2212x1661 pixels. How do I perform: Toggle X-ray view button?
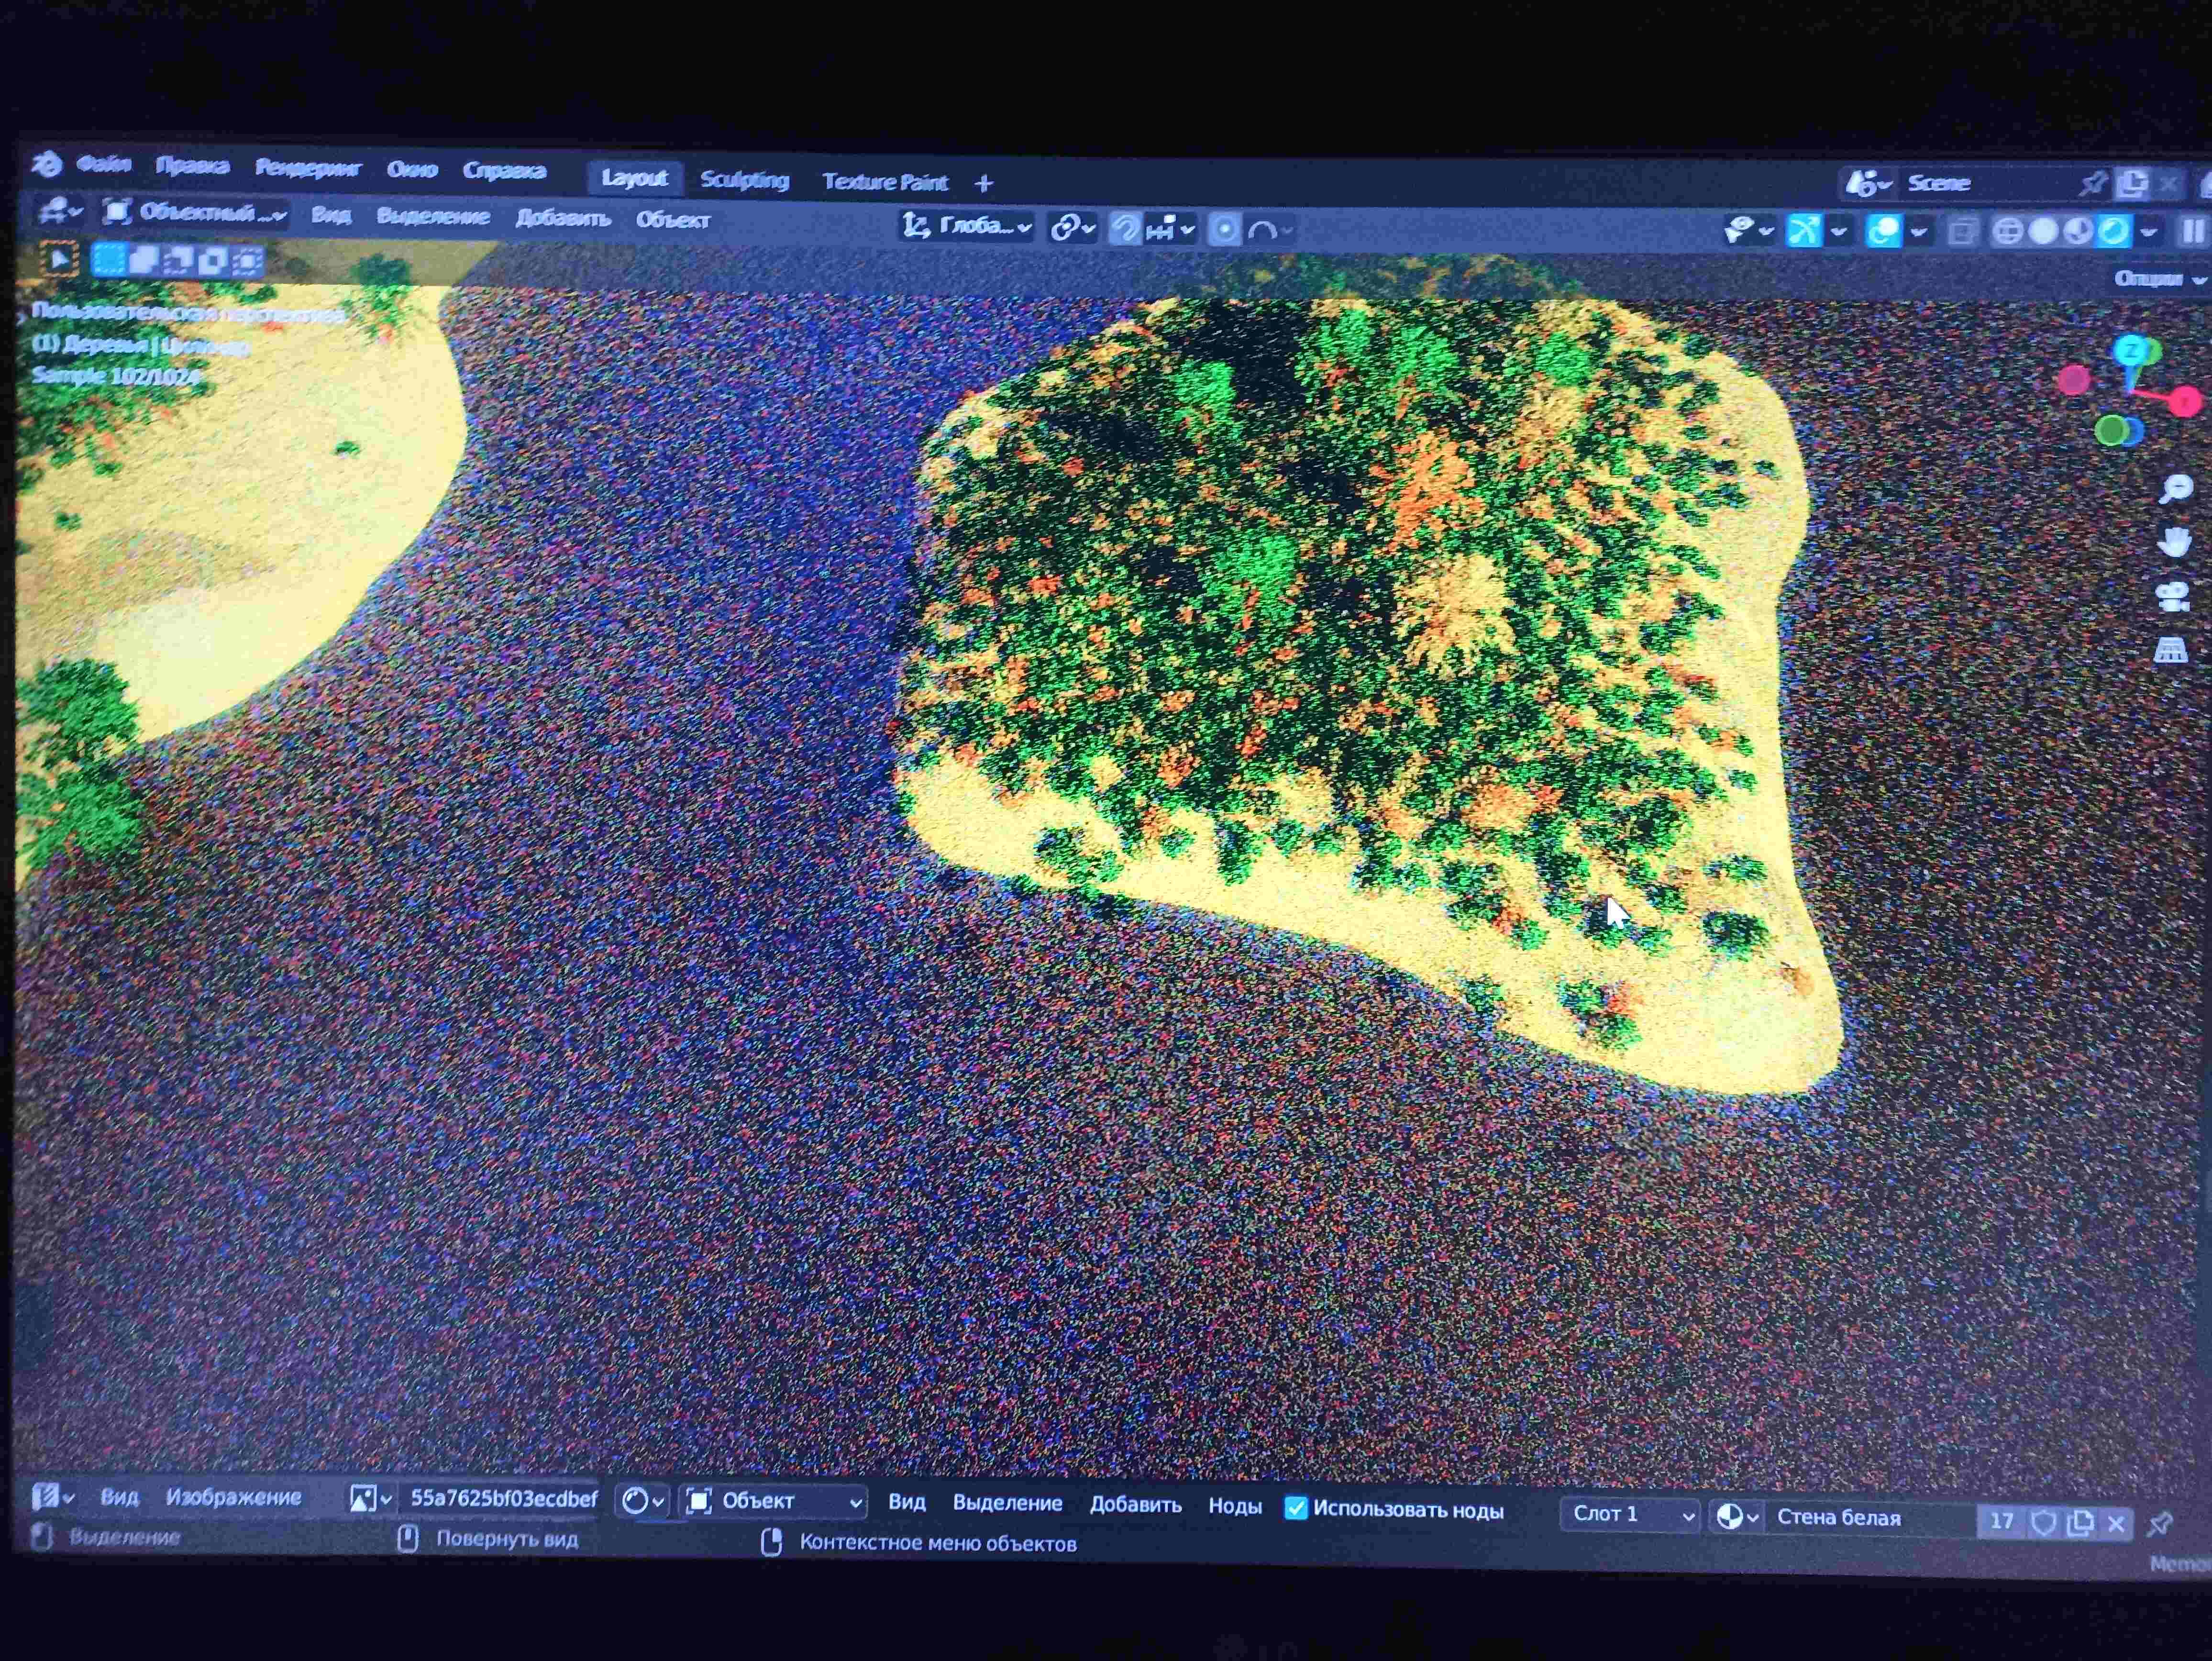coord(1962,232)
